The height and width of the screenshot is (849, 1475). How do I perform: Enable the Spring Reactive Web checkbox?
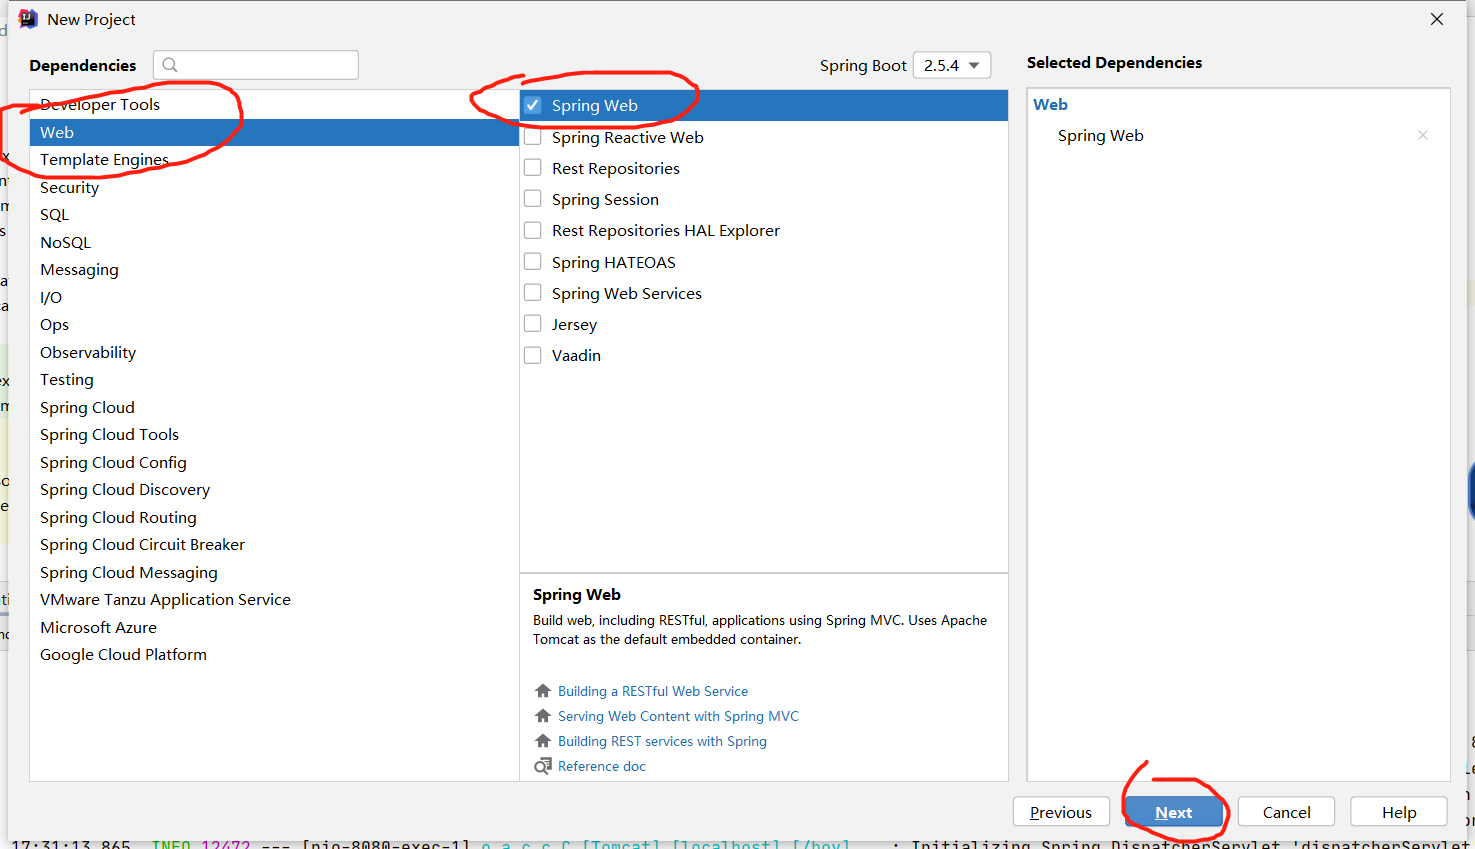(x=533, y=137)
